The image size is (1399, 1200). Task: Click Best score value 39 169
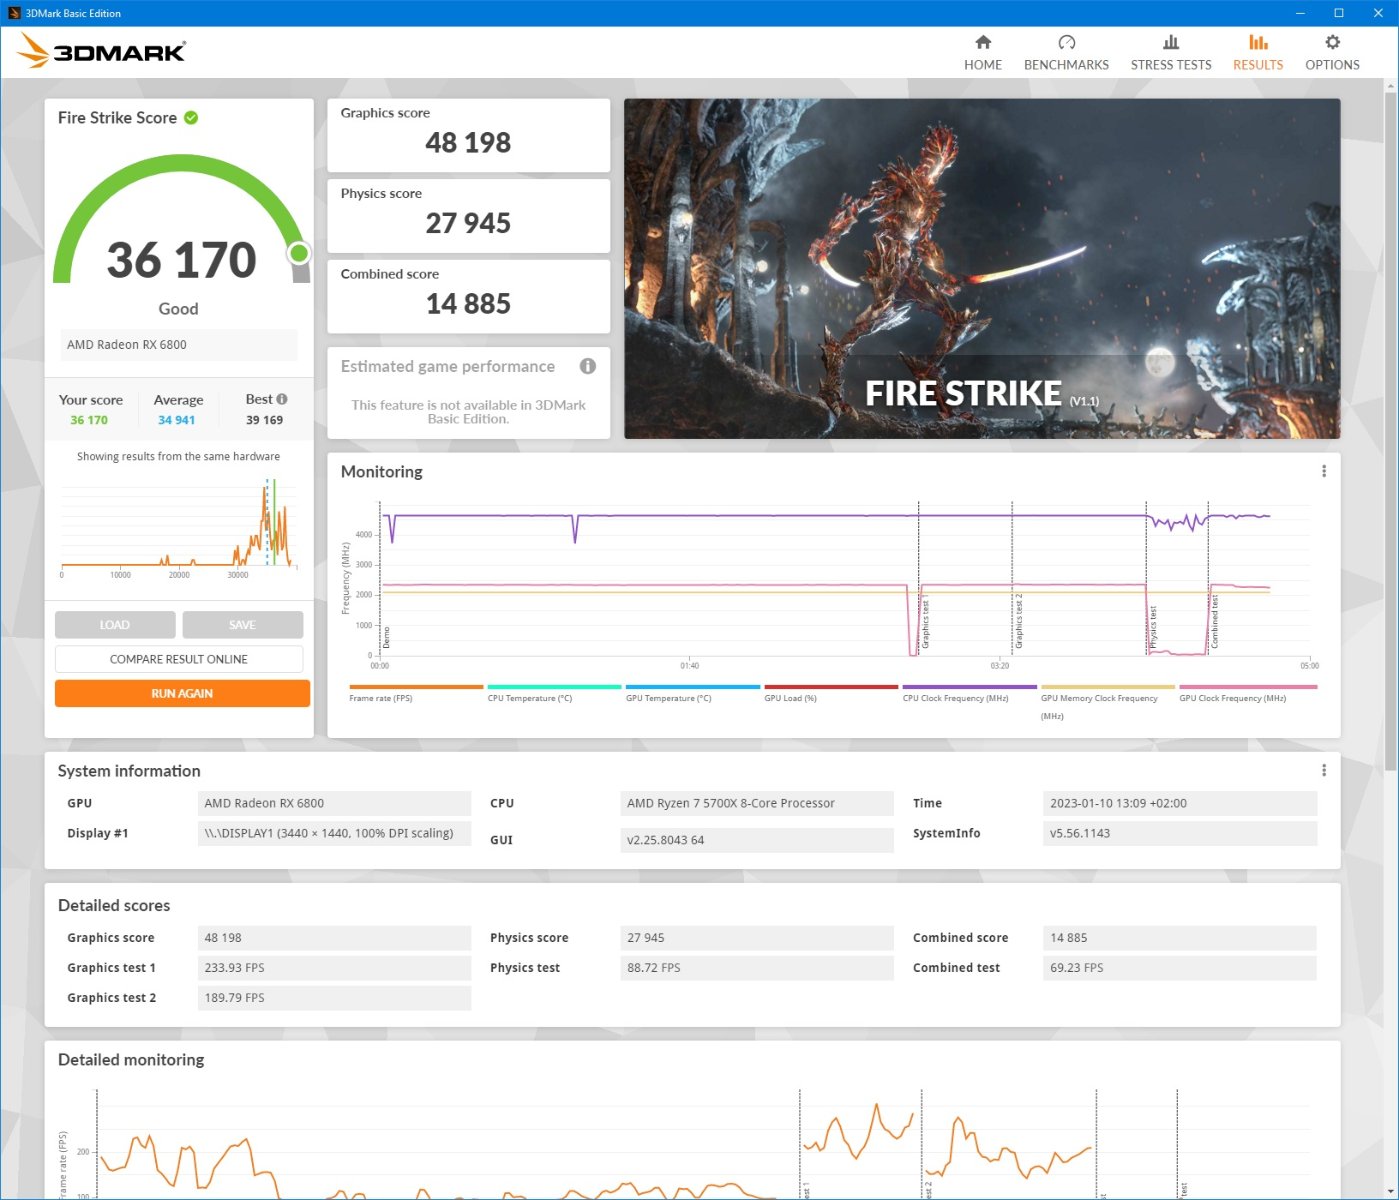coord(264,420)
